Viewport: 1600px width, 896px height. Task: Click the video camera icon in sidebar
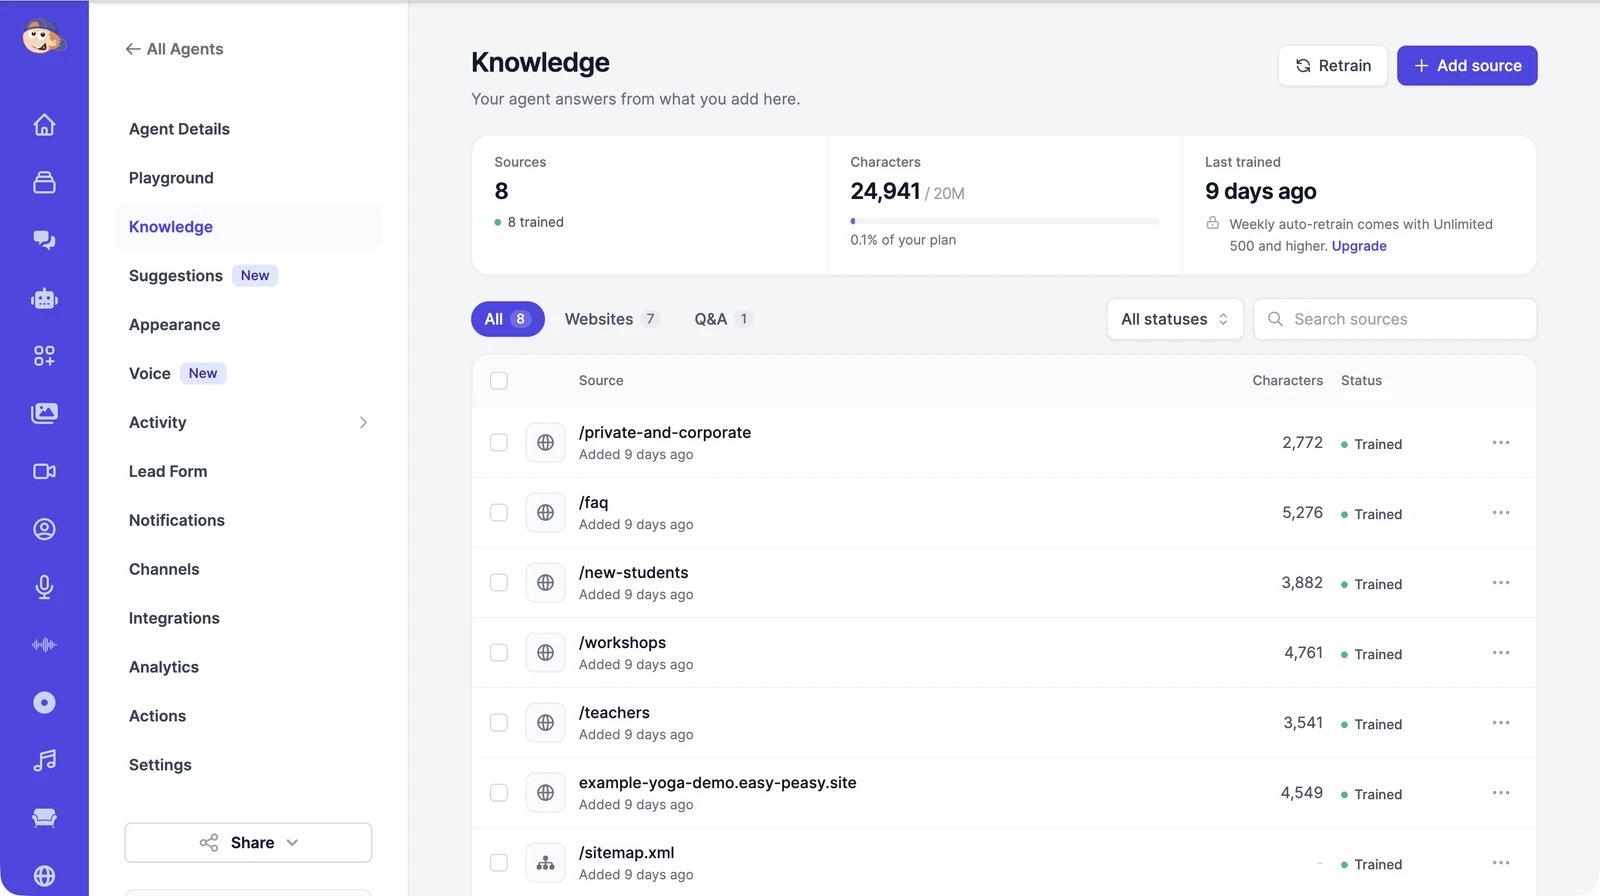click(44, 471)
